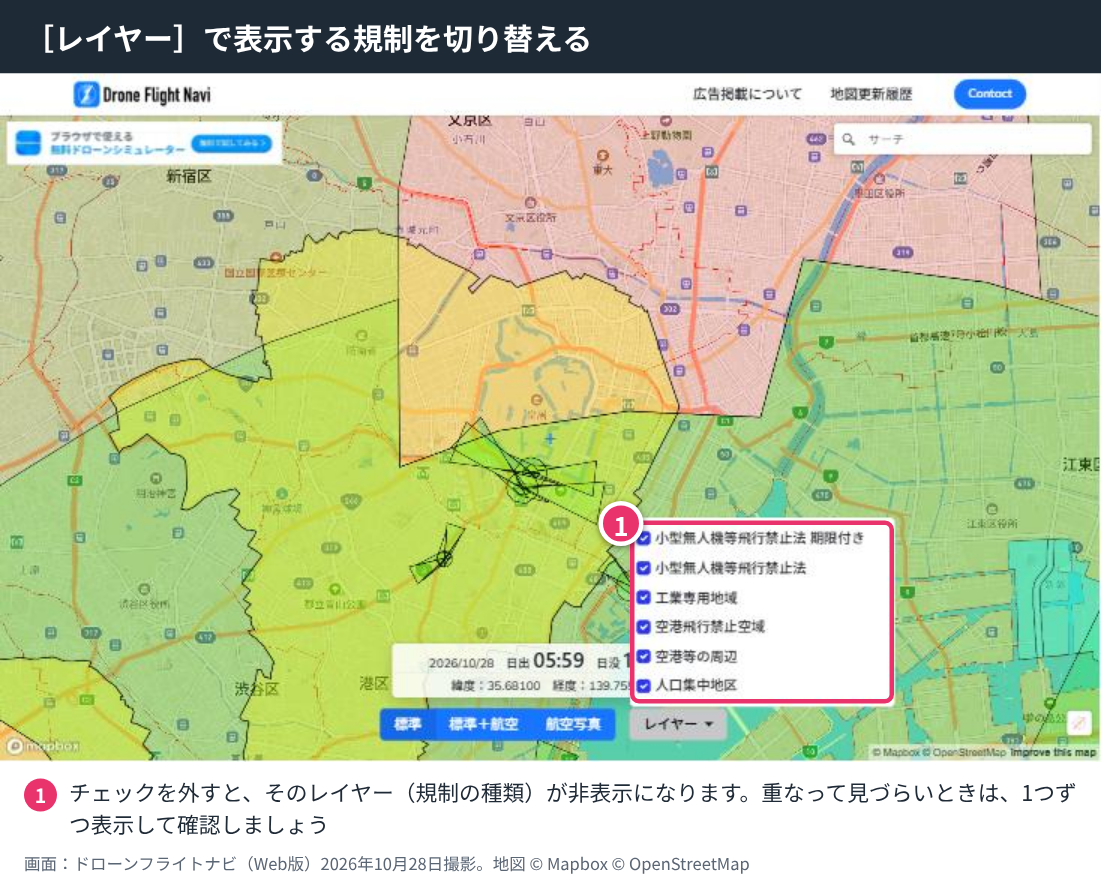
Task: Click the magnifier icon in search box
Action: coord(848,139)
